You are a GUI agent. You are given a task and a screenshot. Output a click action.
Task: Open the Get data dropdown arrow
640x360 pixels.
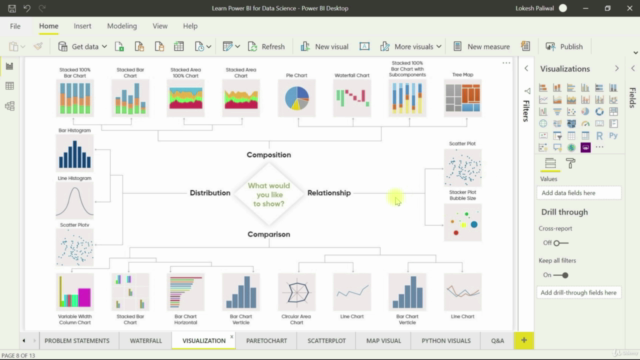pos(104,47)
